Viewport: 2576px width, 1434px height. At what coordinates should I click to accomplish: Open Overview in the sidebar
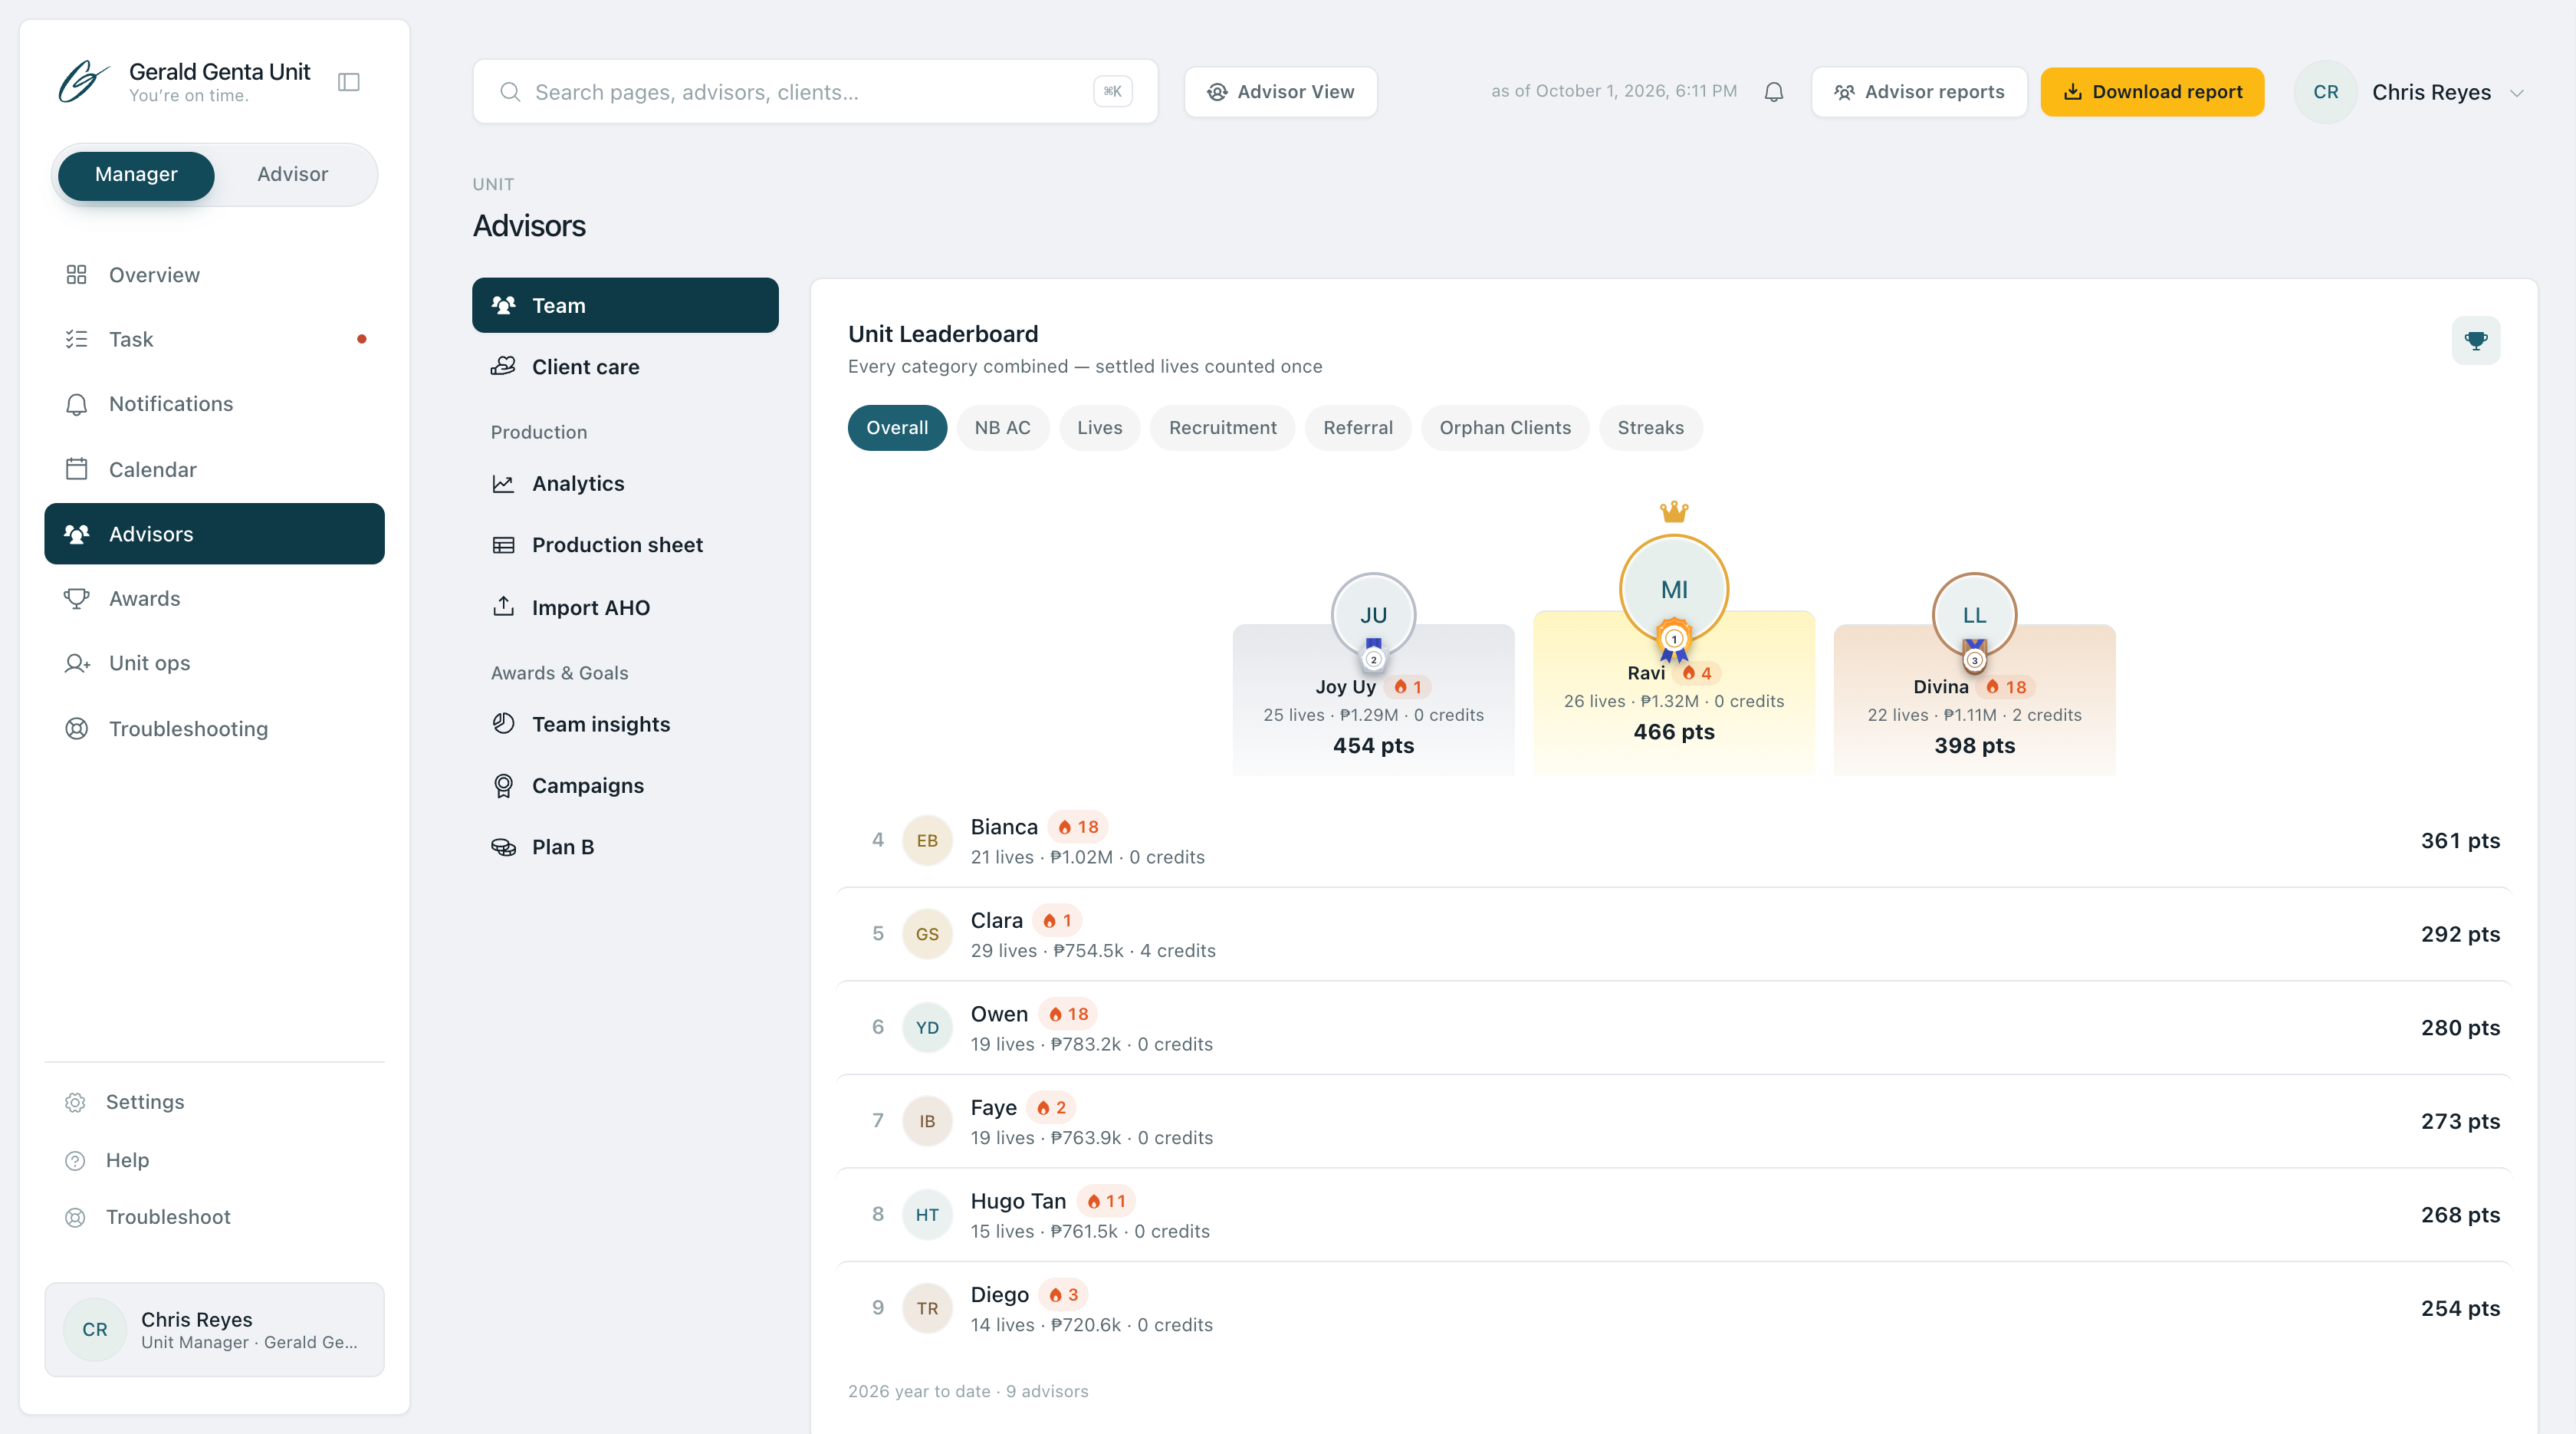click(214, 275)
